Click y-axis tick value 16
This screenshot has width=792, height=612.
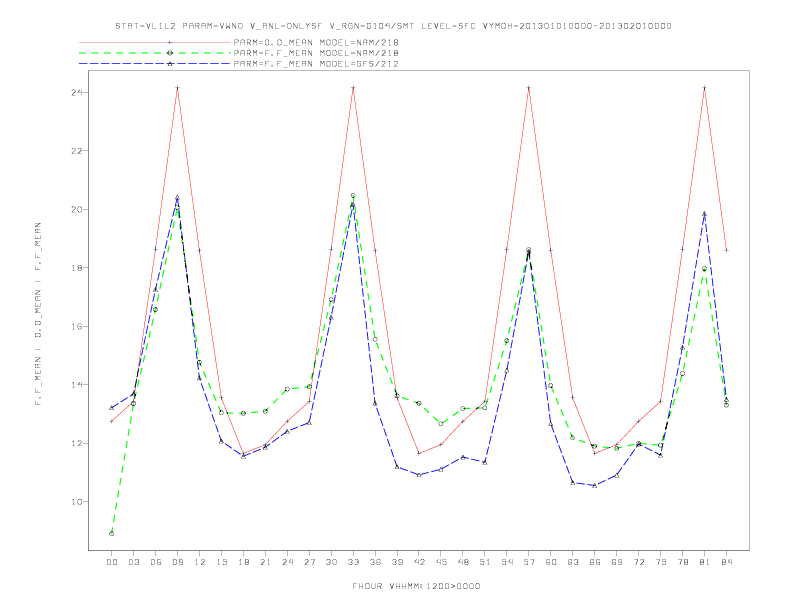(77, 326)
